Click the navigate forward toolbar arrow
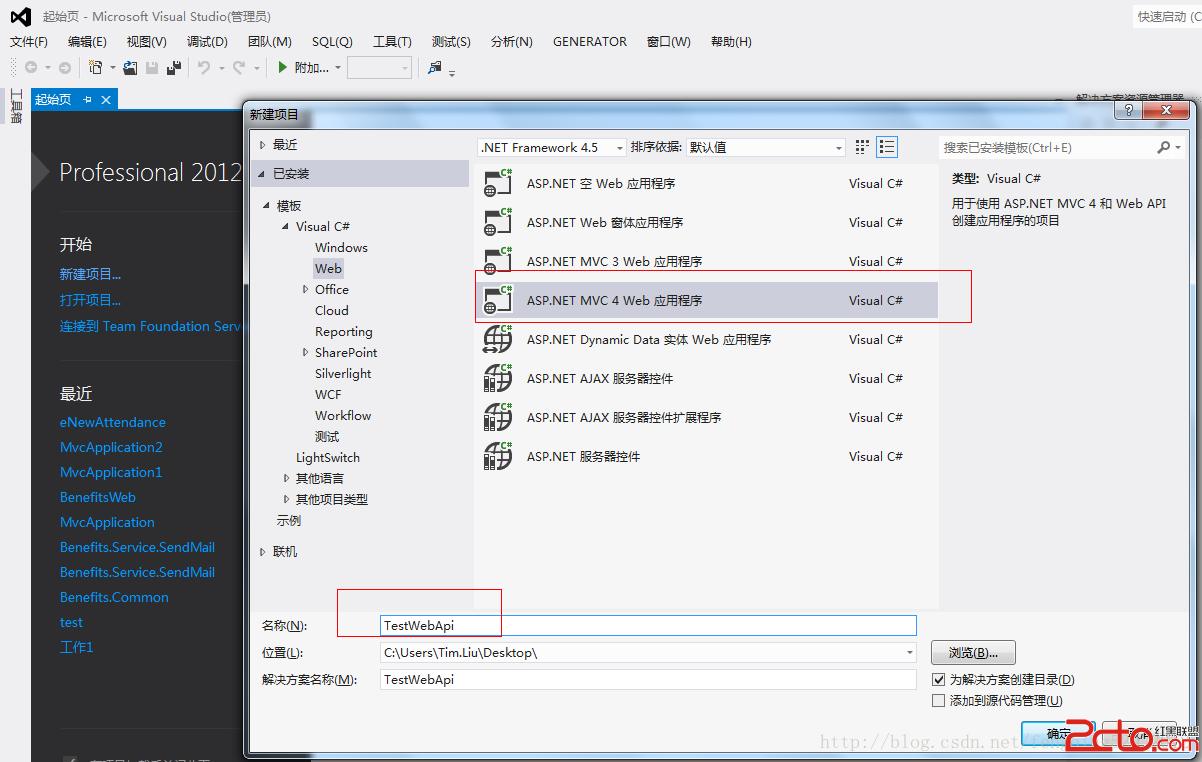The height and width of the screenshot is (762, 1202). click(65, 68)
